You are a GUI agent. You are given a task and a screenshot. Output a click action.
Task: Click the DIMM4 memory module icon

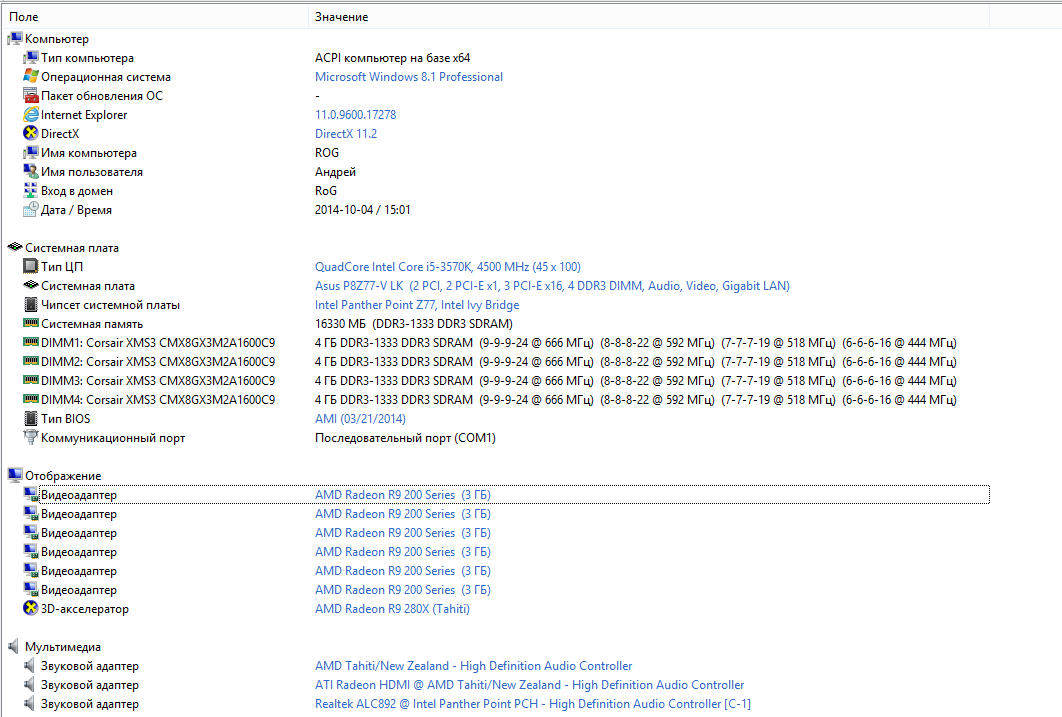30,399
